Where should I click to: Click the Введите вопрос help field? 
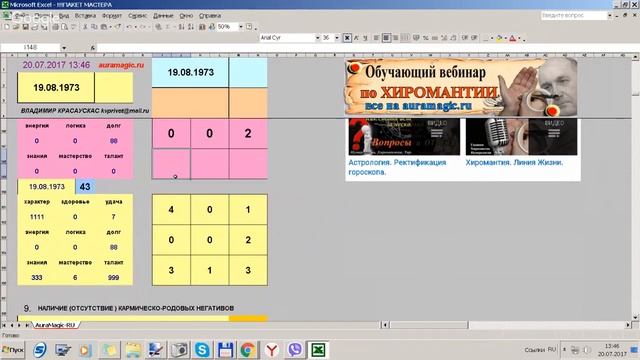(573, 16)
